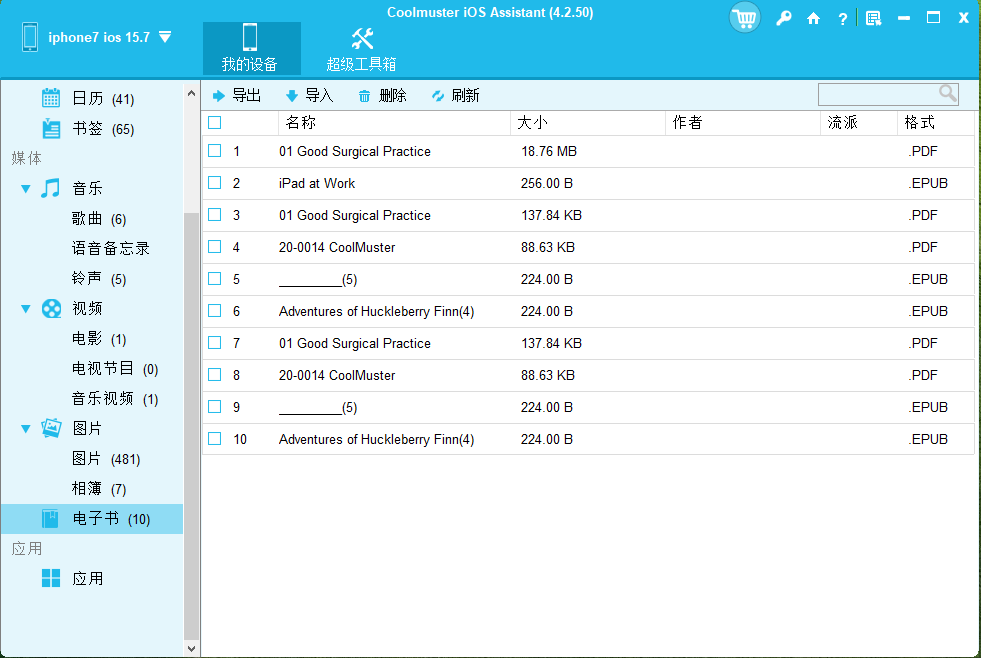Click the ebook icon beside 电子书
The image size is (981, 658).
50,519
